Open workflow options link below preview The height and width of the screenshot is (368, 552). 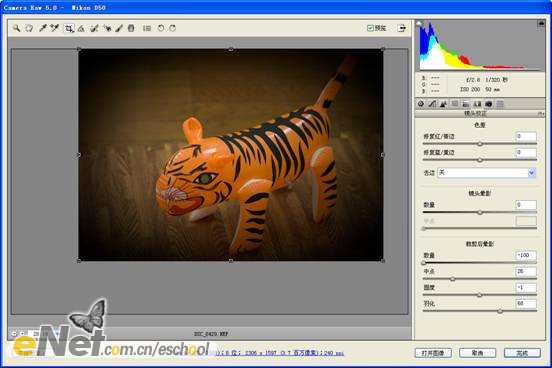(x=280, y=353)
